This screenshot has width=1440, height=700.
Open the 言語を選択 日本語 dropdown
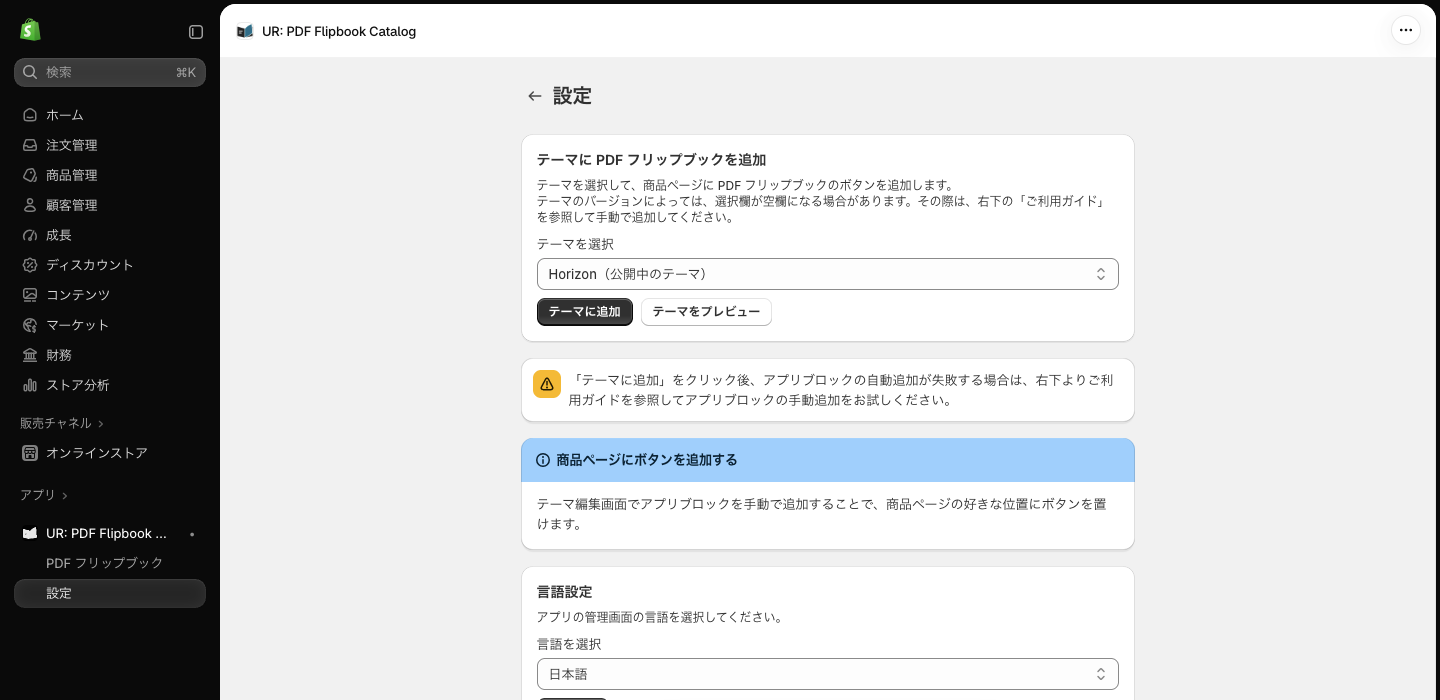[828, 674]
